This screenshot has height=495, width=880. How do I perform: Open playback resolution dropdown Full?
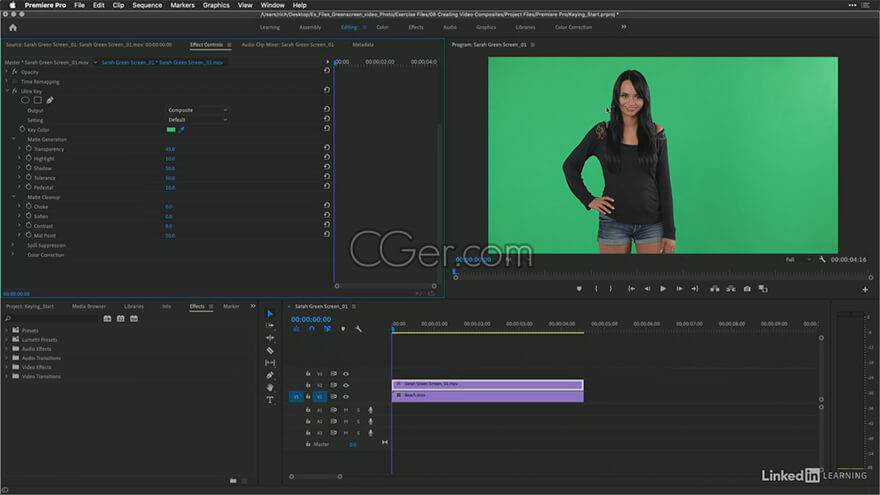(798, 259)
